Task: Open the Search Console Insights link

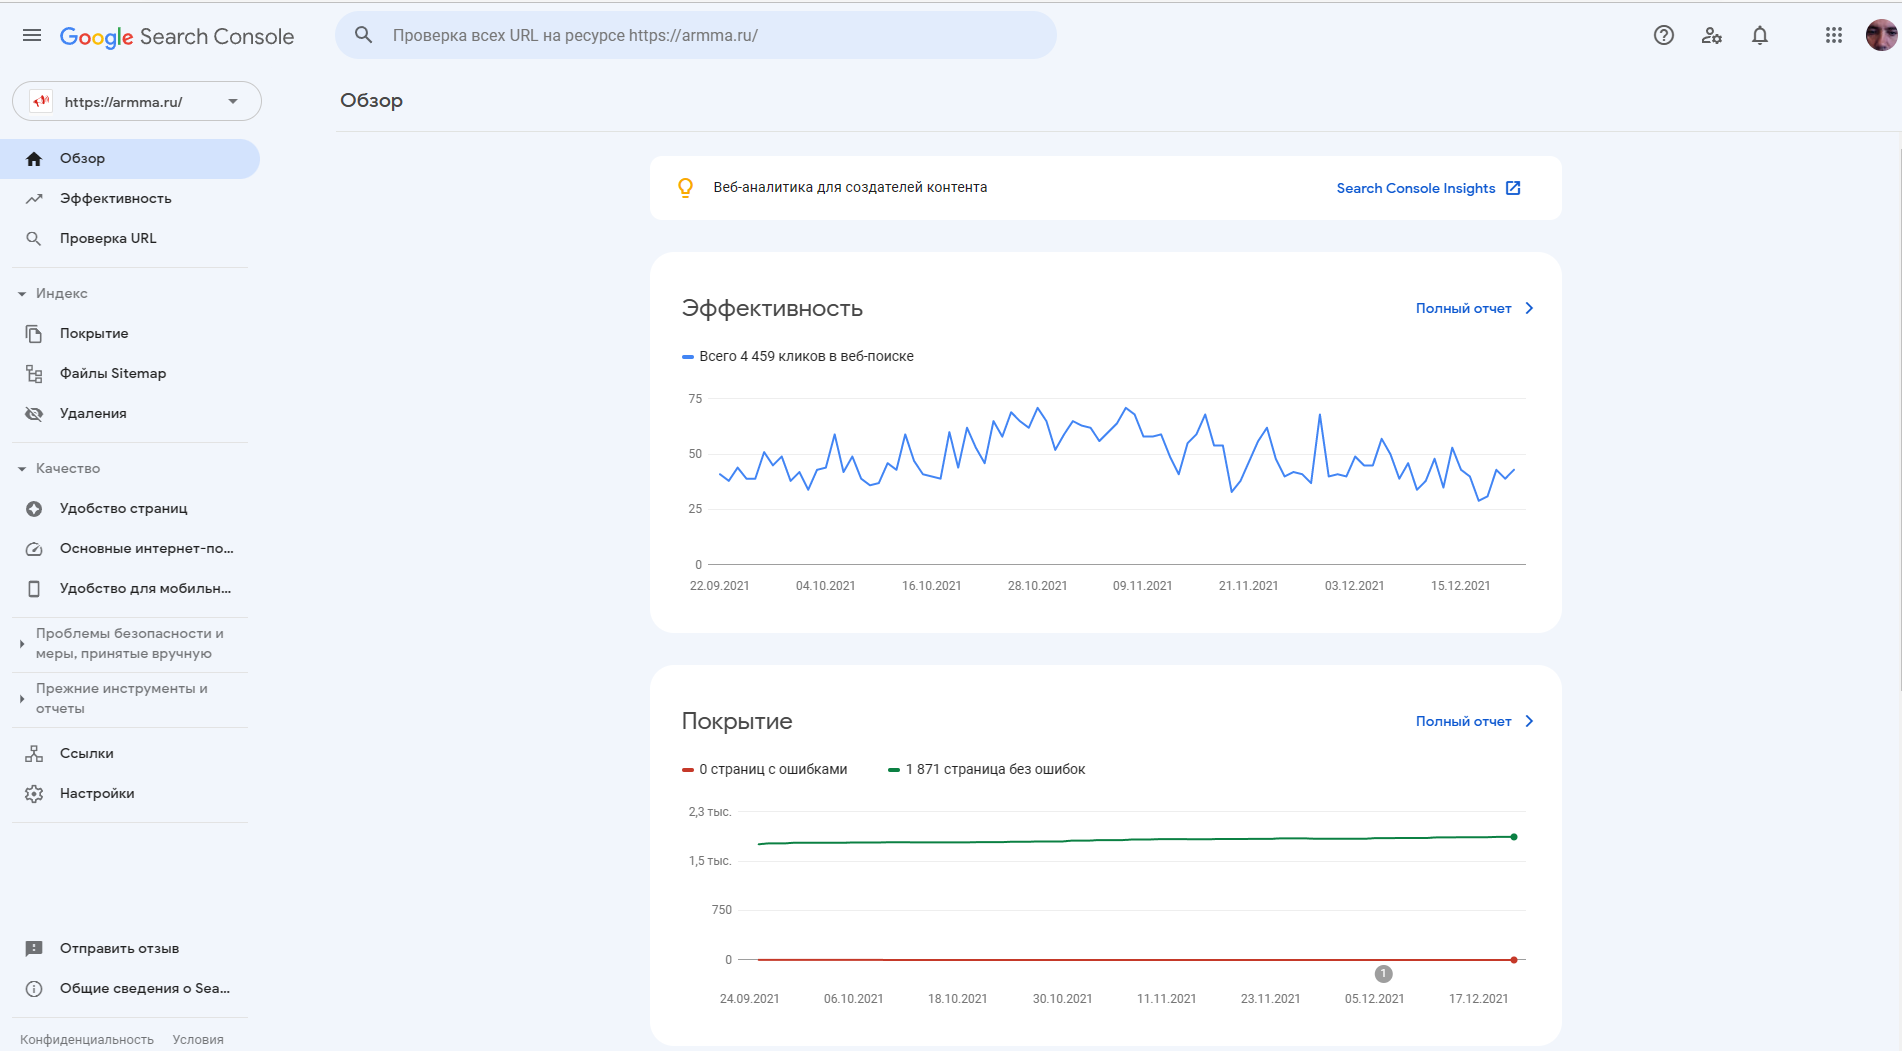Action: point(1427,188)
